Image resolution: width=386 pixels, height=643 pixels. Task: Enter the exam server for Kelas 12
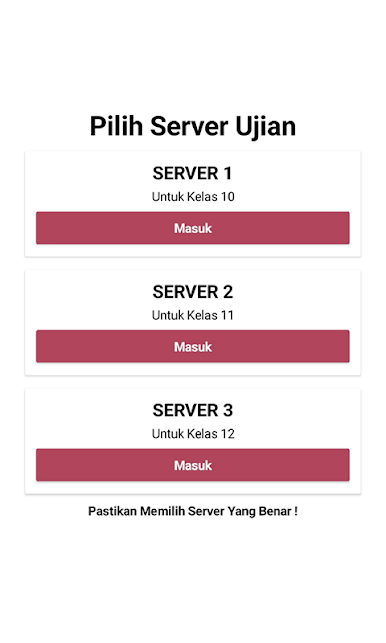click(193, 465)
